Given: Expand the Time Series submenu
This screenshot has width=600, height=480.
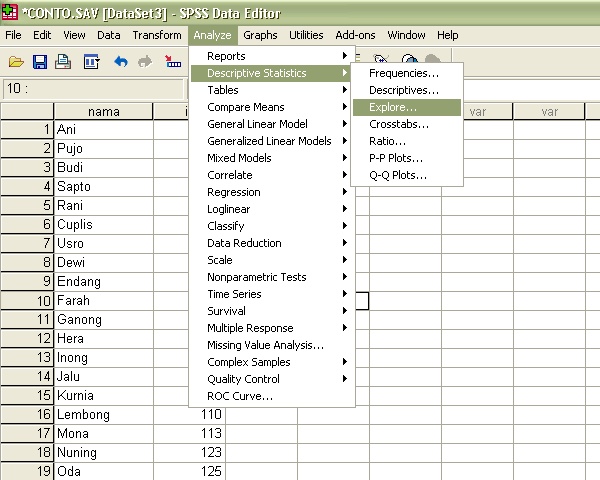Looking at the screenshot, I should pyautogui.click(x=272, y=294).
